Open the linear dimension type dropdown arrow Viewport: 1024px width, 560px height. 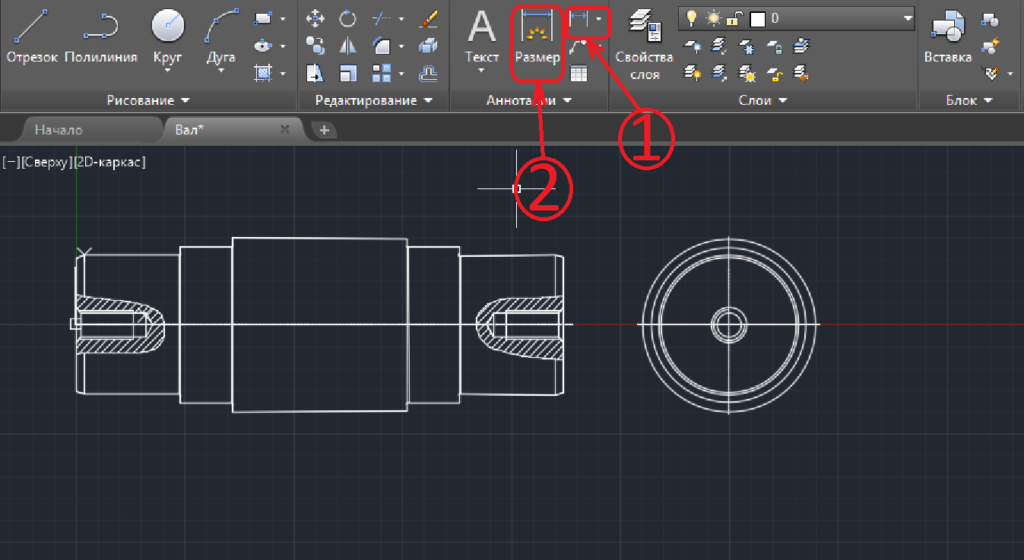(x=598, y=19)
